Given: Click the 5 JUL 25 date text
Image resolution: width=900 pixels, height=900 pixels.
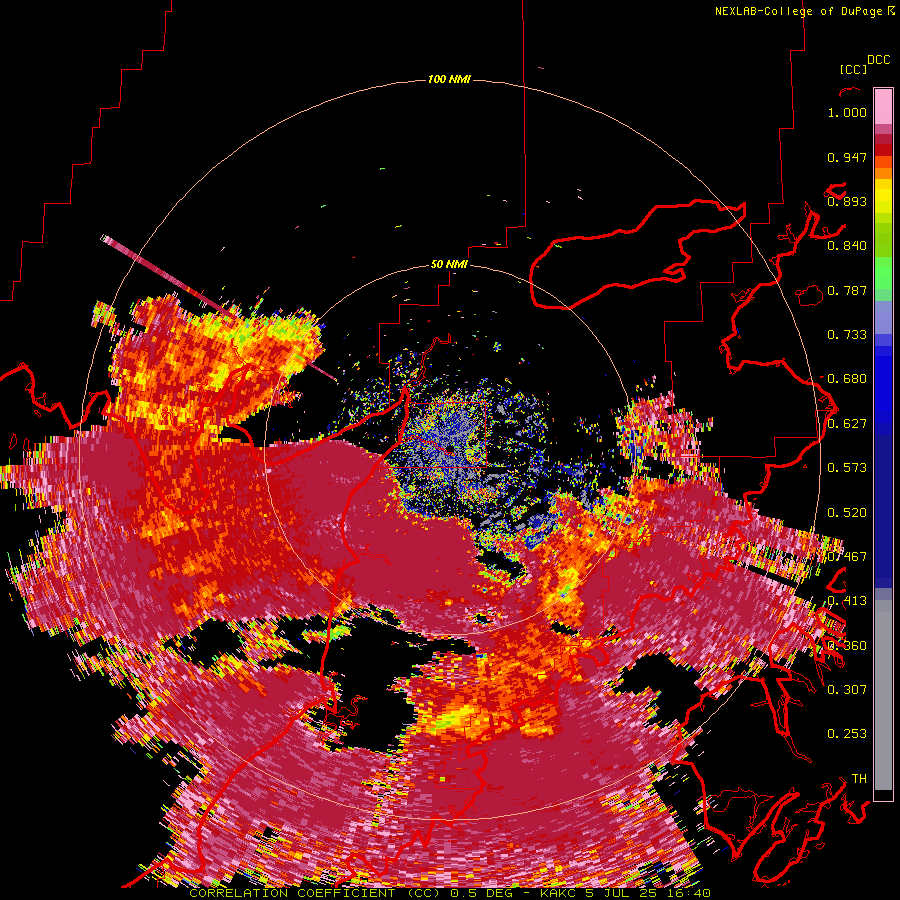Looking at the screenshot, I should click(621, 893).
